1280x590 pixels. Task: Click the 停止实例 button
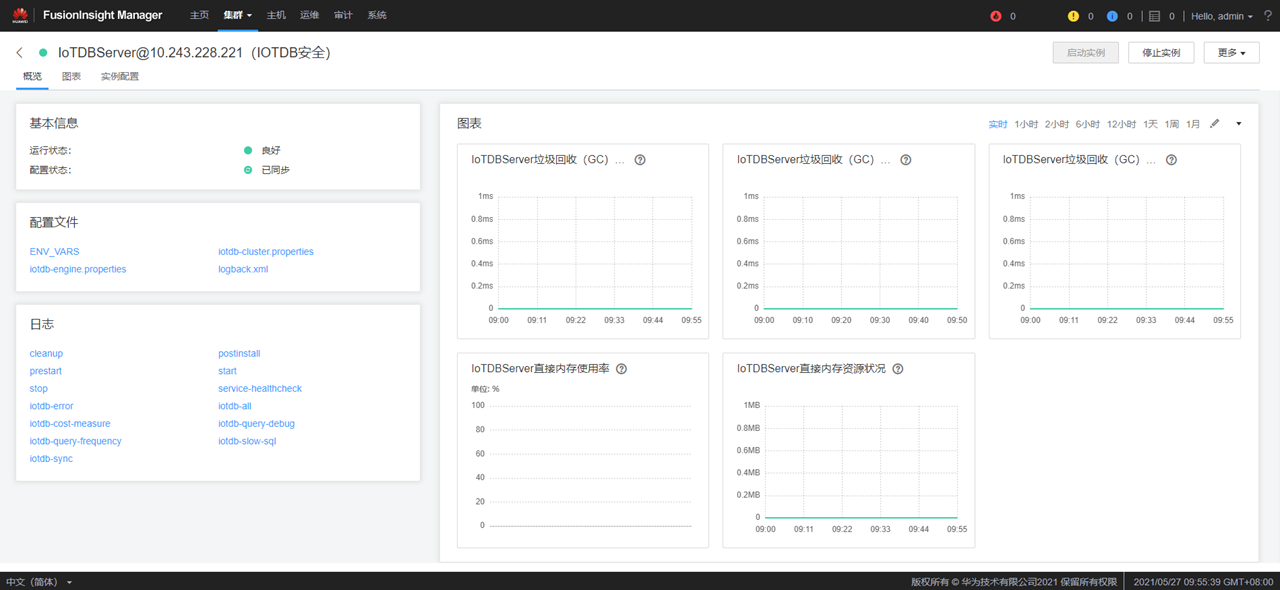(x=1161, y=53)
